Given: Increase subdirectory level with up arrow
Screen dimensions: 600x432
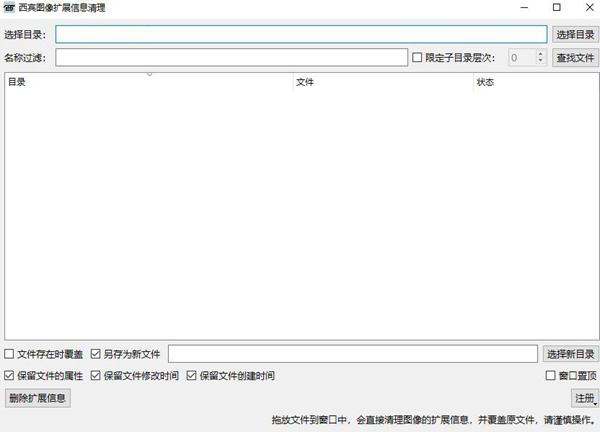Looking at the screenshot, I should tap(540, 54).
